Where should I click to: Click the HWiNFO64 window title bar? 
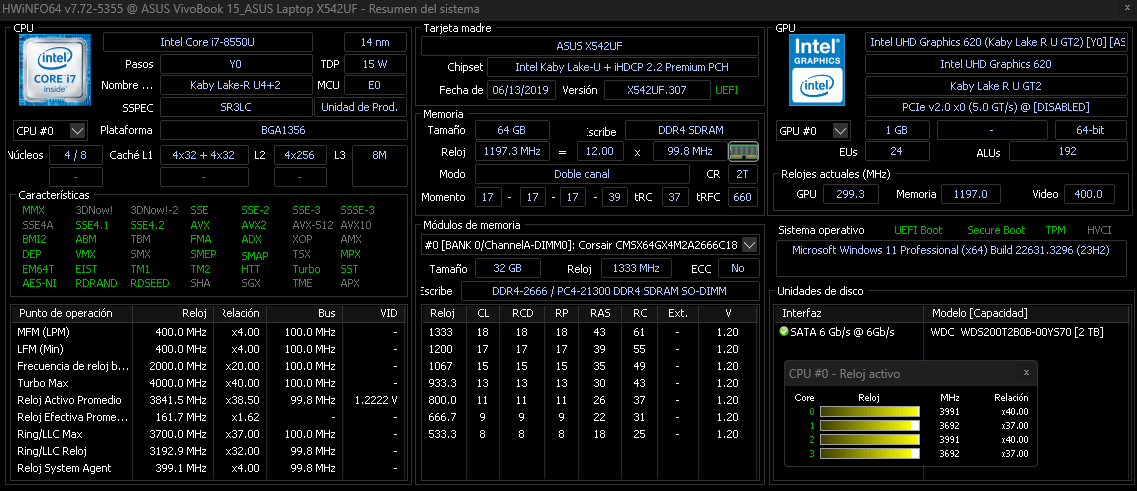[x=568, y=9]
